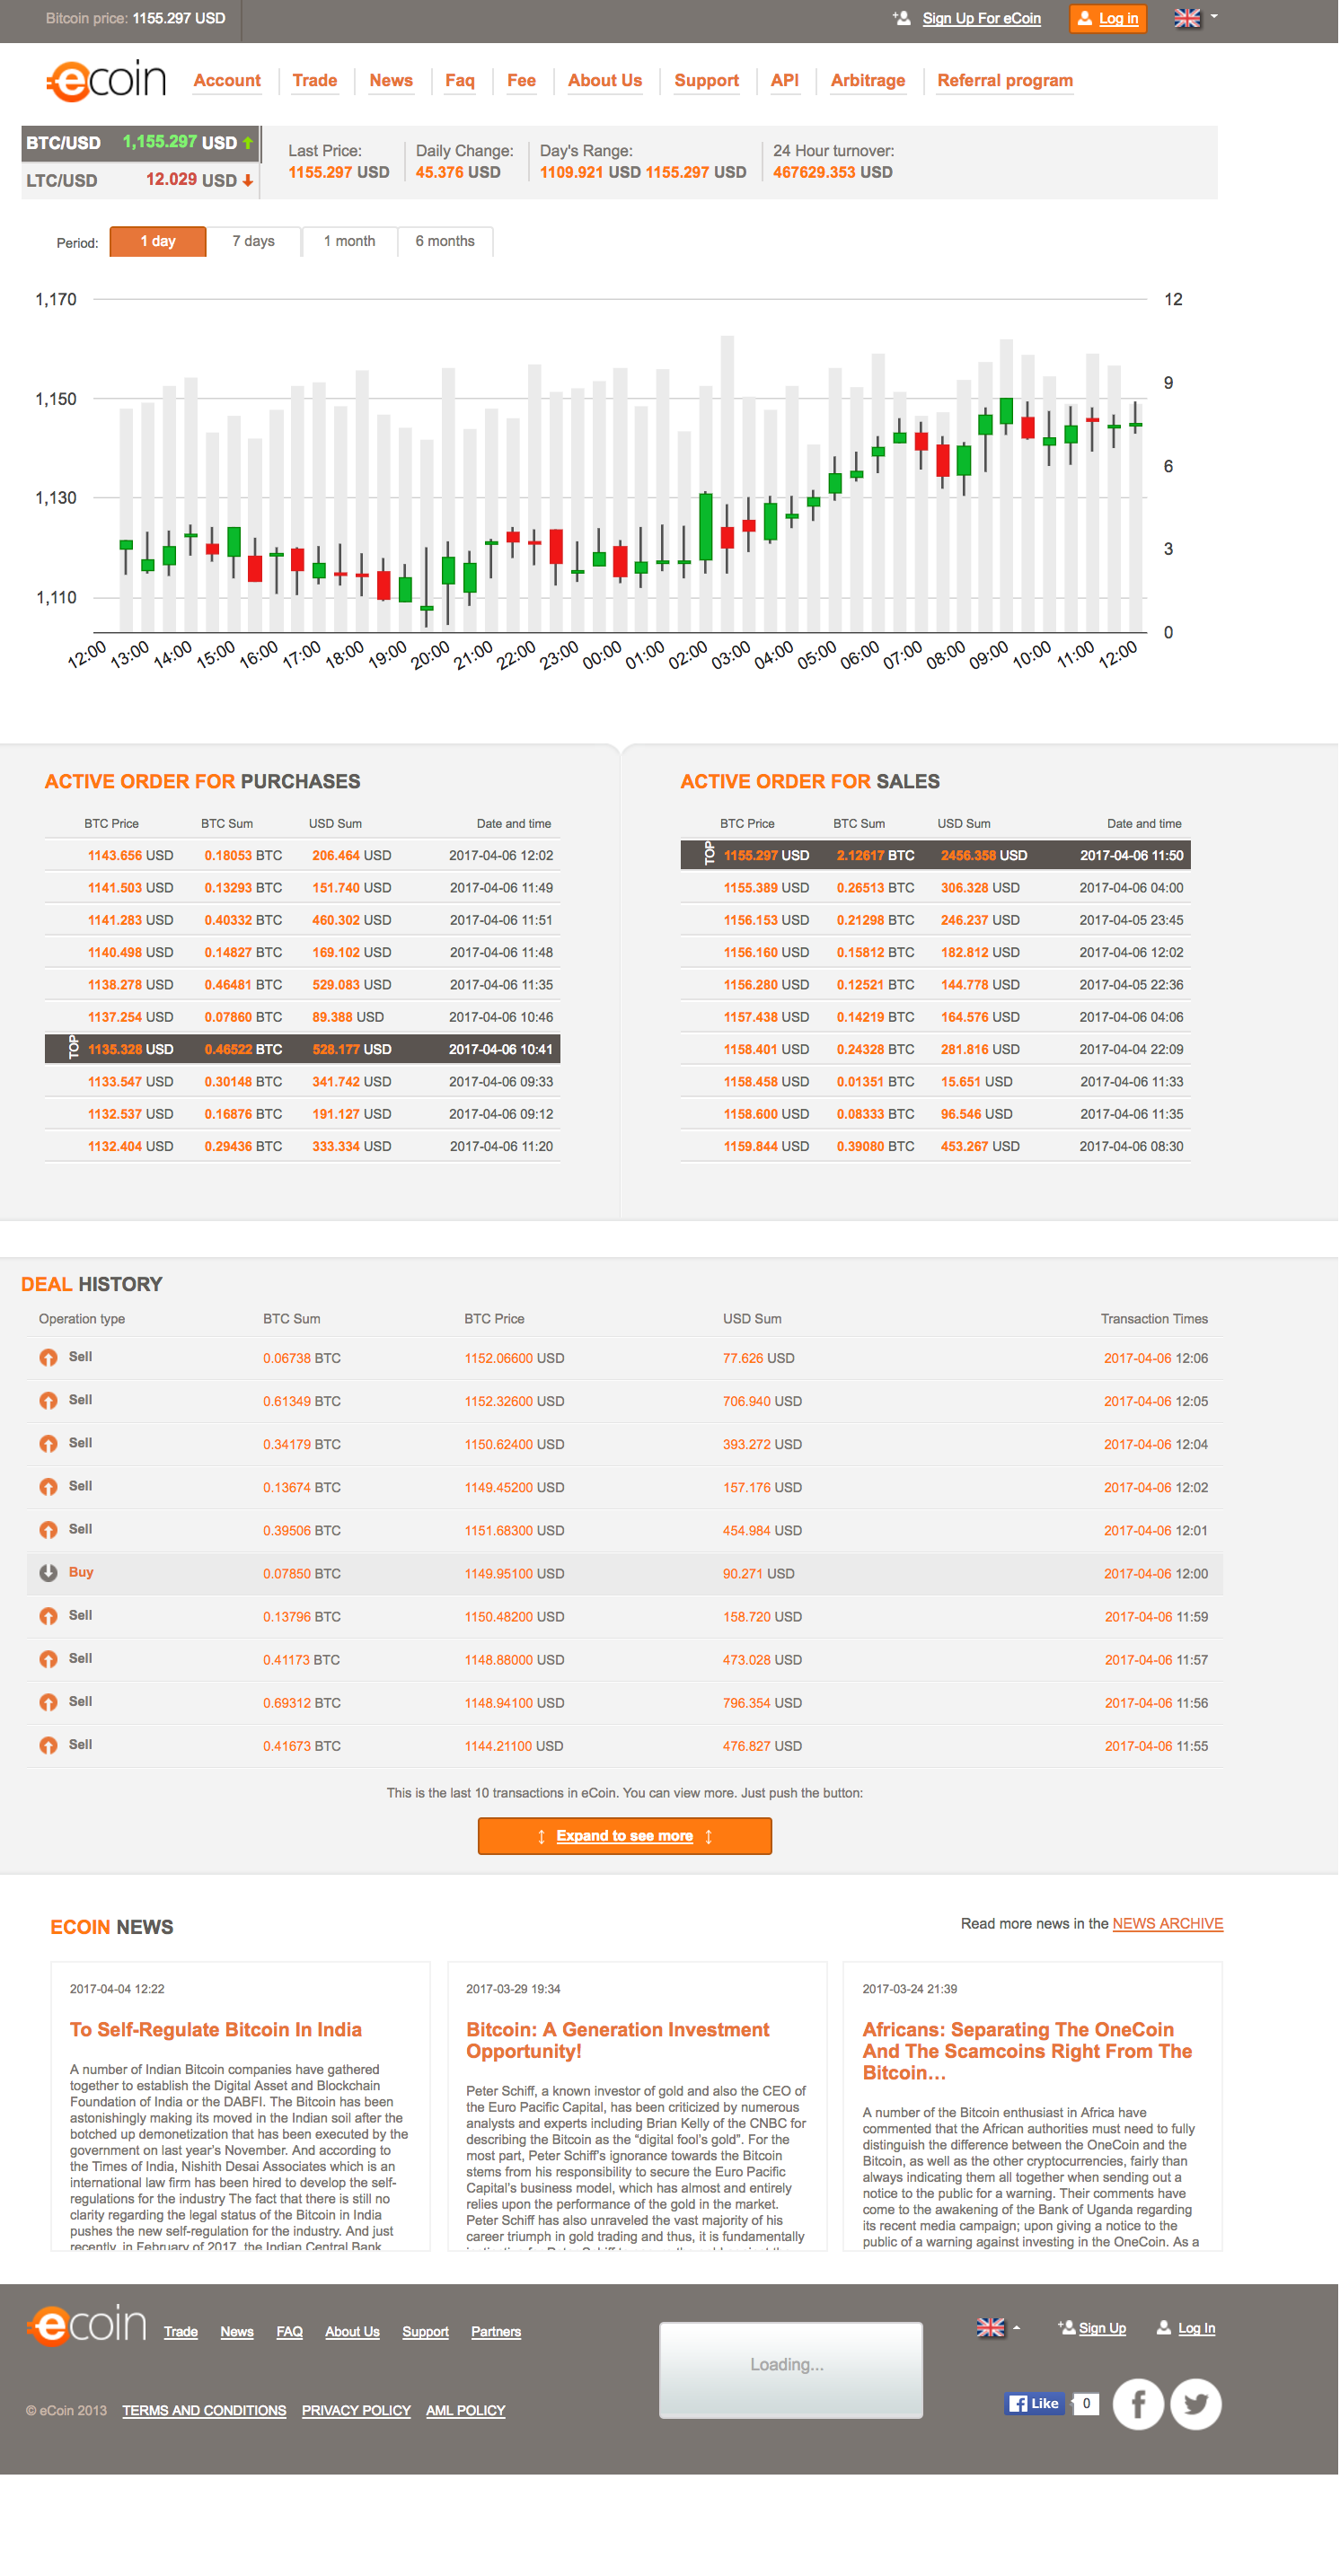Open the Referral program page

pos(1004,80)
